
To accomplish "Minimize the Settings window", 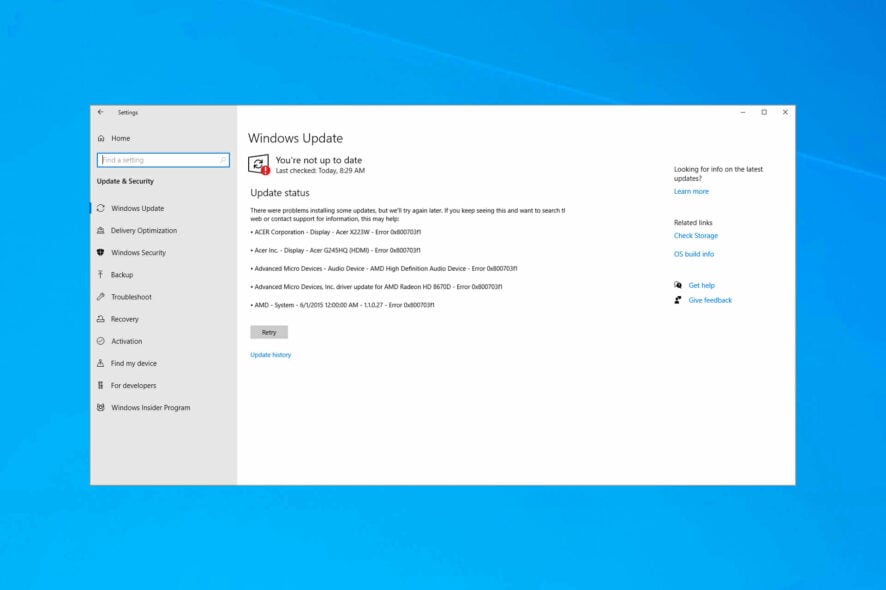I will pos(742,112).
